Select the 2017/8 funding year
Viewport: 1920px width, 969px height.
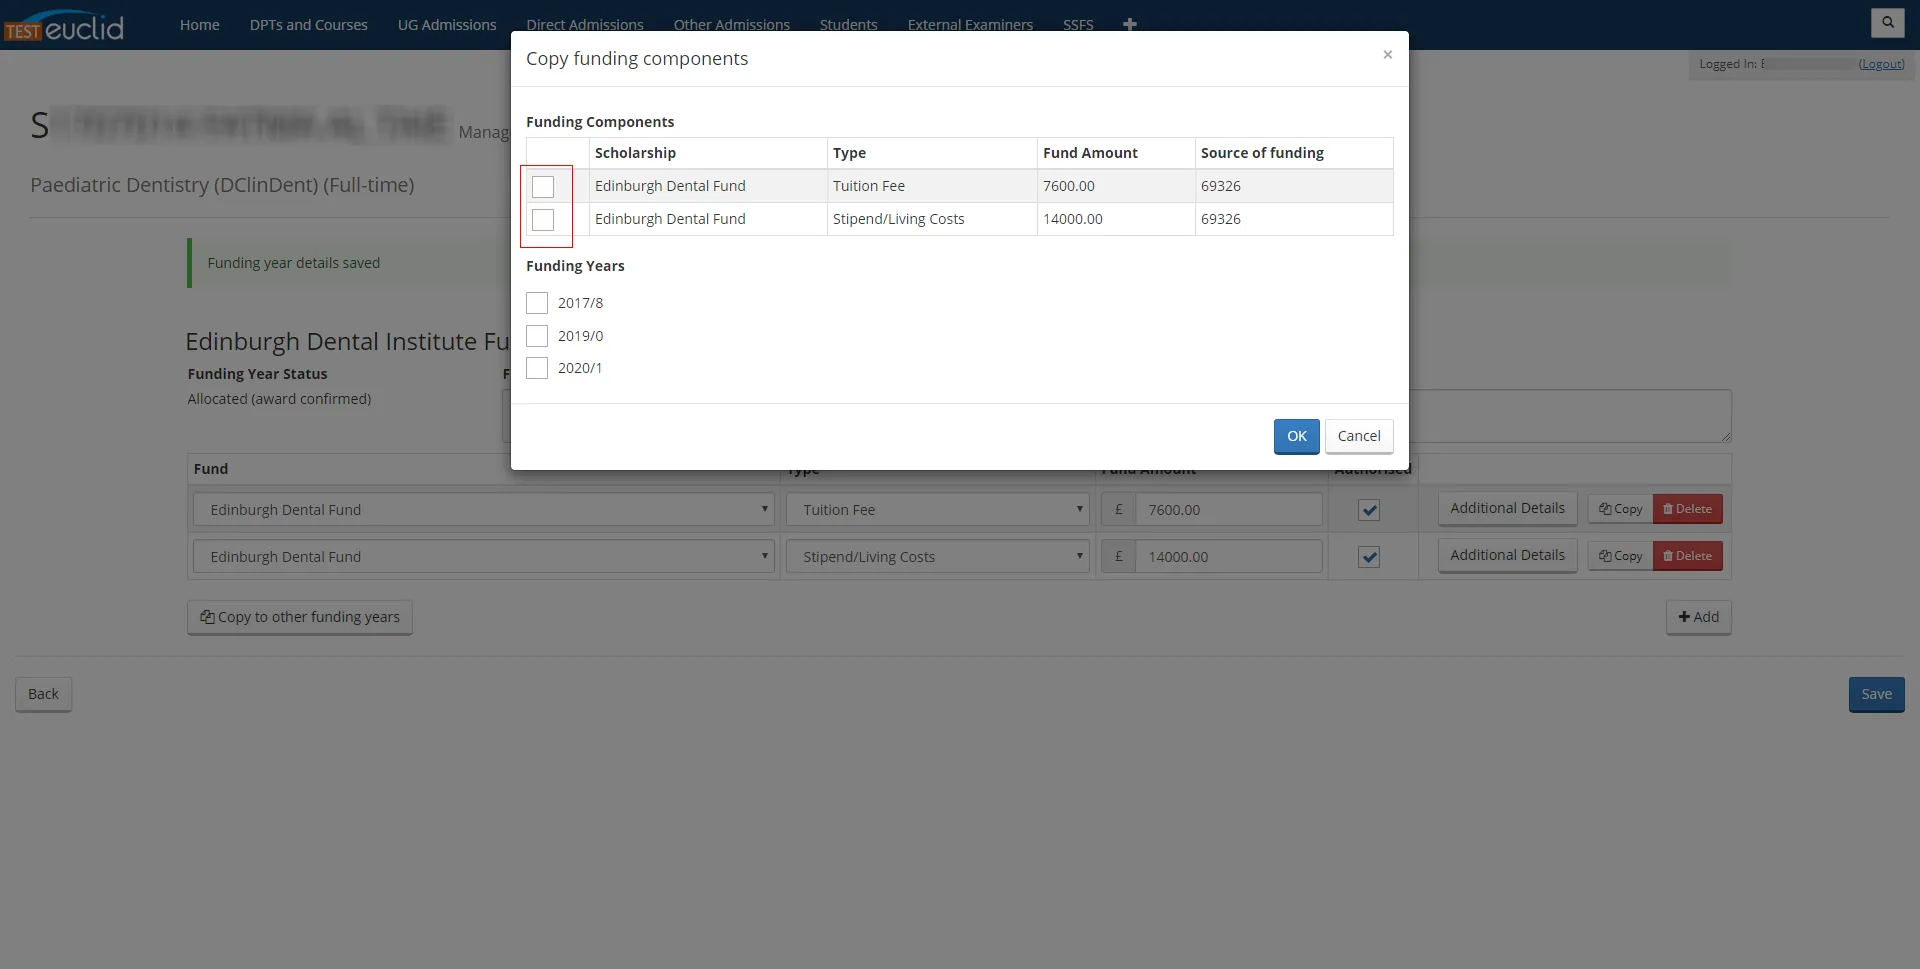click(537, 303)
